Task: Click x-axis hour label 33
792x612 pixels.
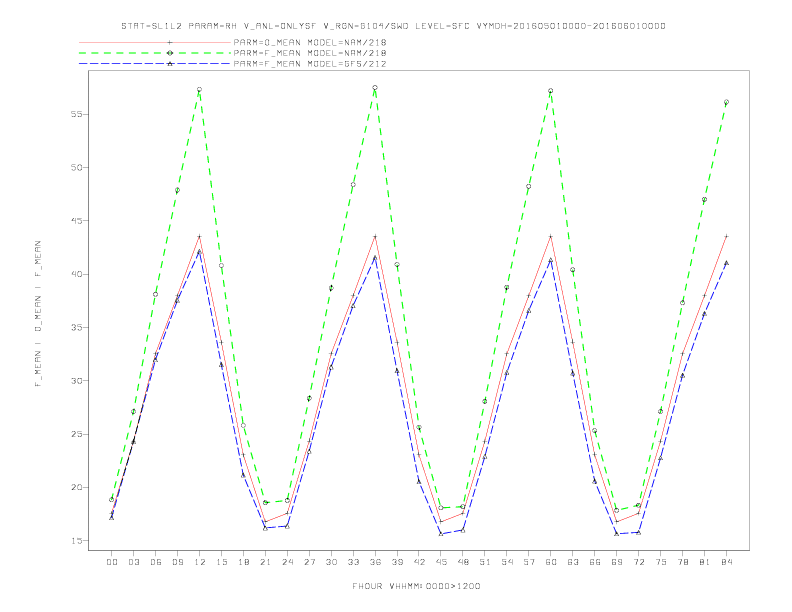Action: [353, 562]
